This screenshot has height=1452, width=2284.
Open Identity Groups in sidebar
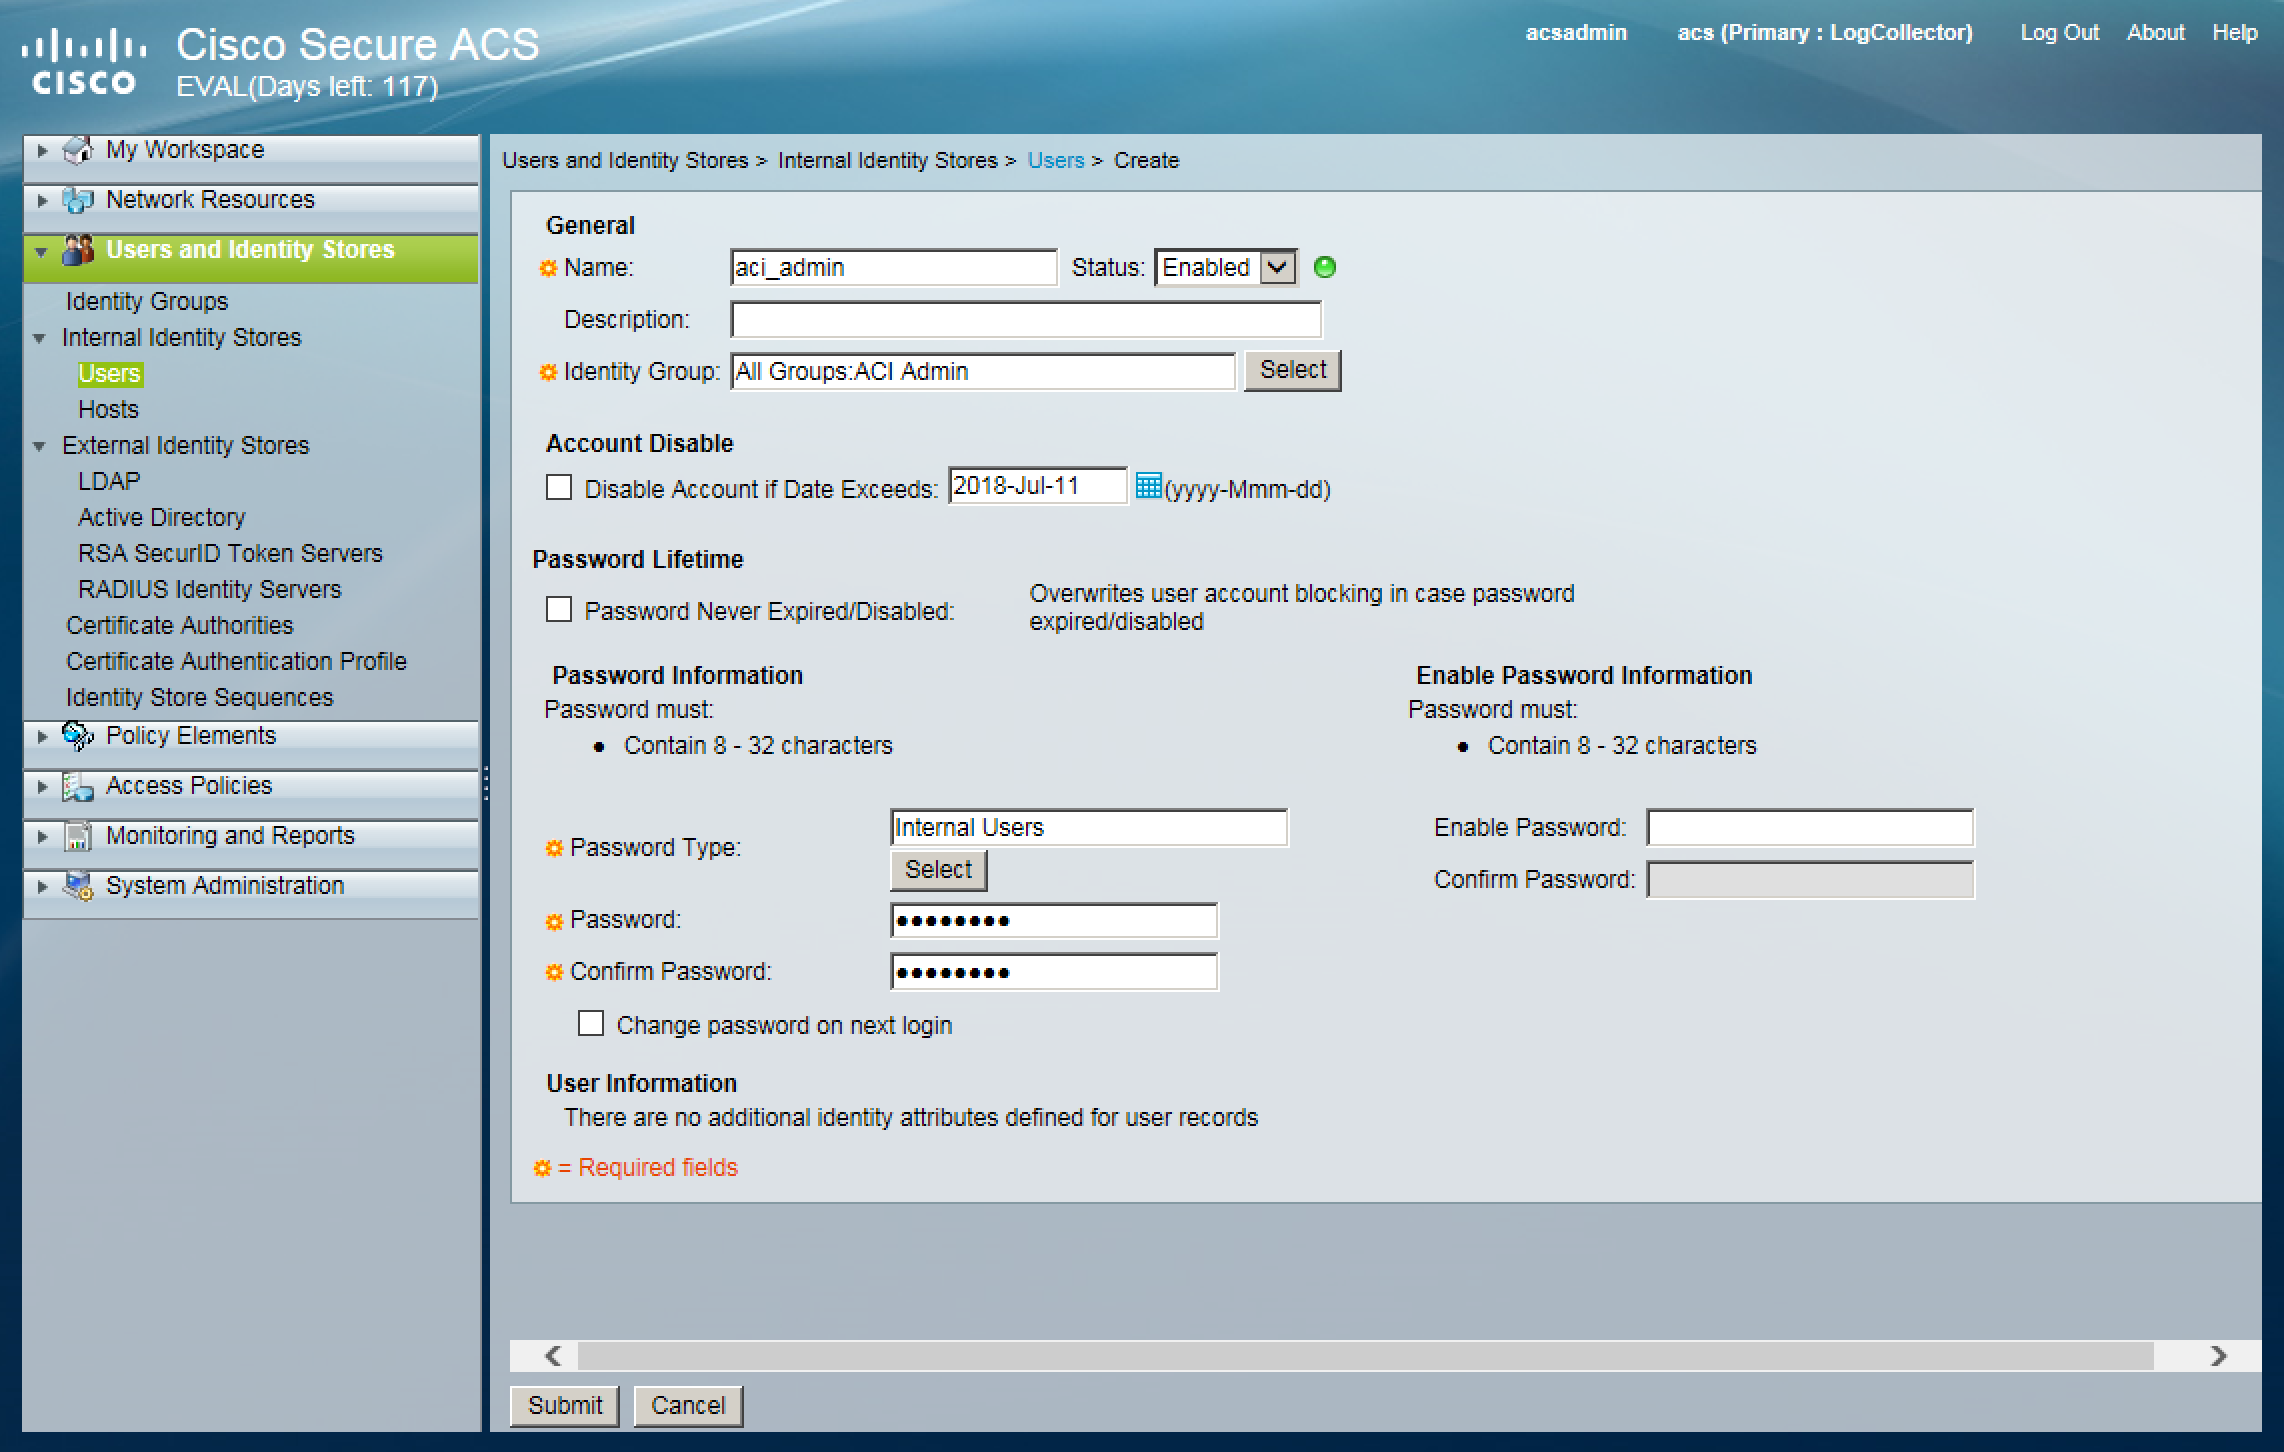tap(147, 302)
